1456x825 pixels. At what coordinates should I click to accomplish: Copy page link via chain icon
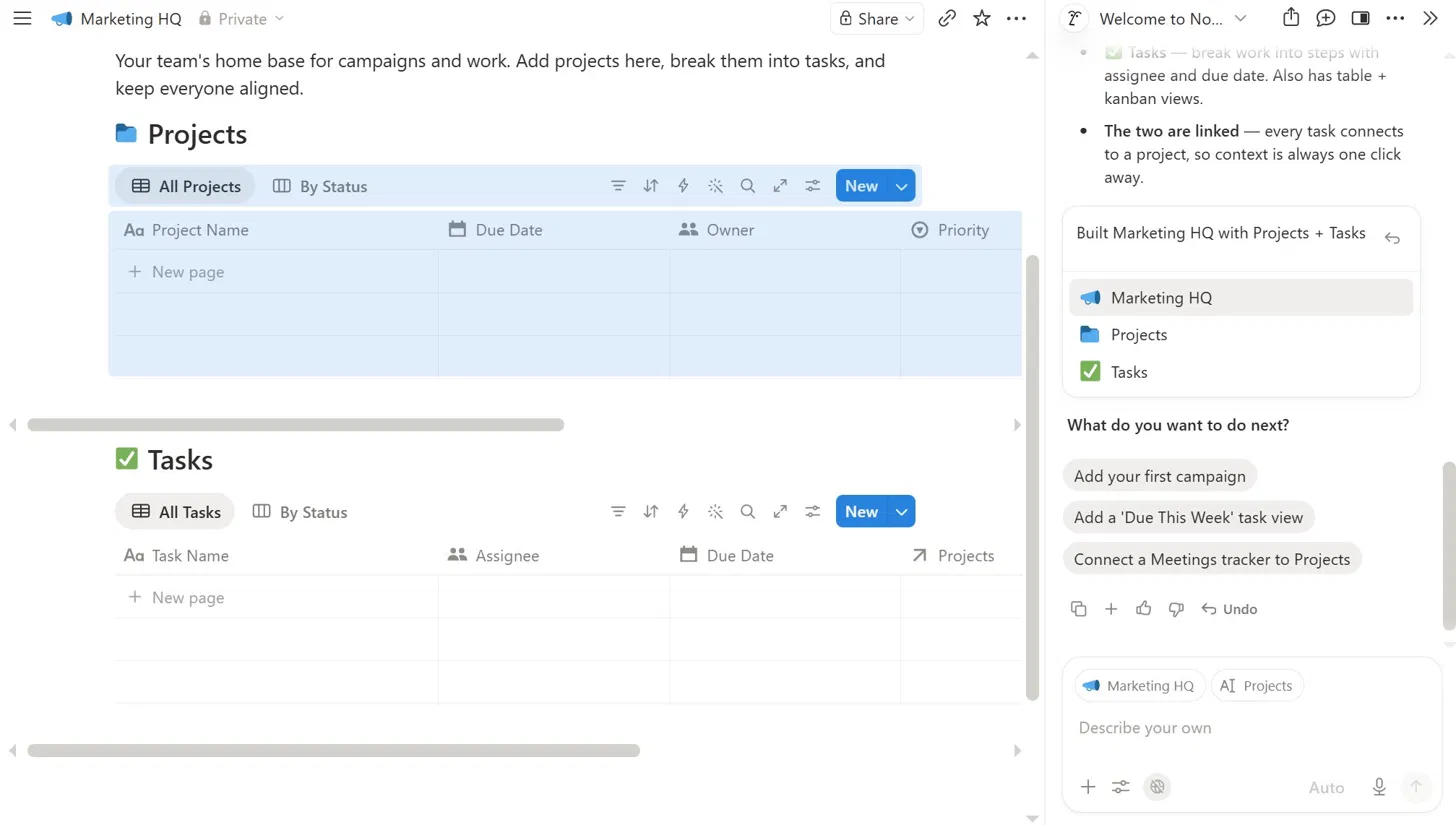[947, 18]
